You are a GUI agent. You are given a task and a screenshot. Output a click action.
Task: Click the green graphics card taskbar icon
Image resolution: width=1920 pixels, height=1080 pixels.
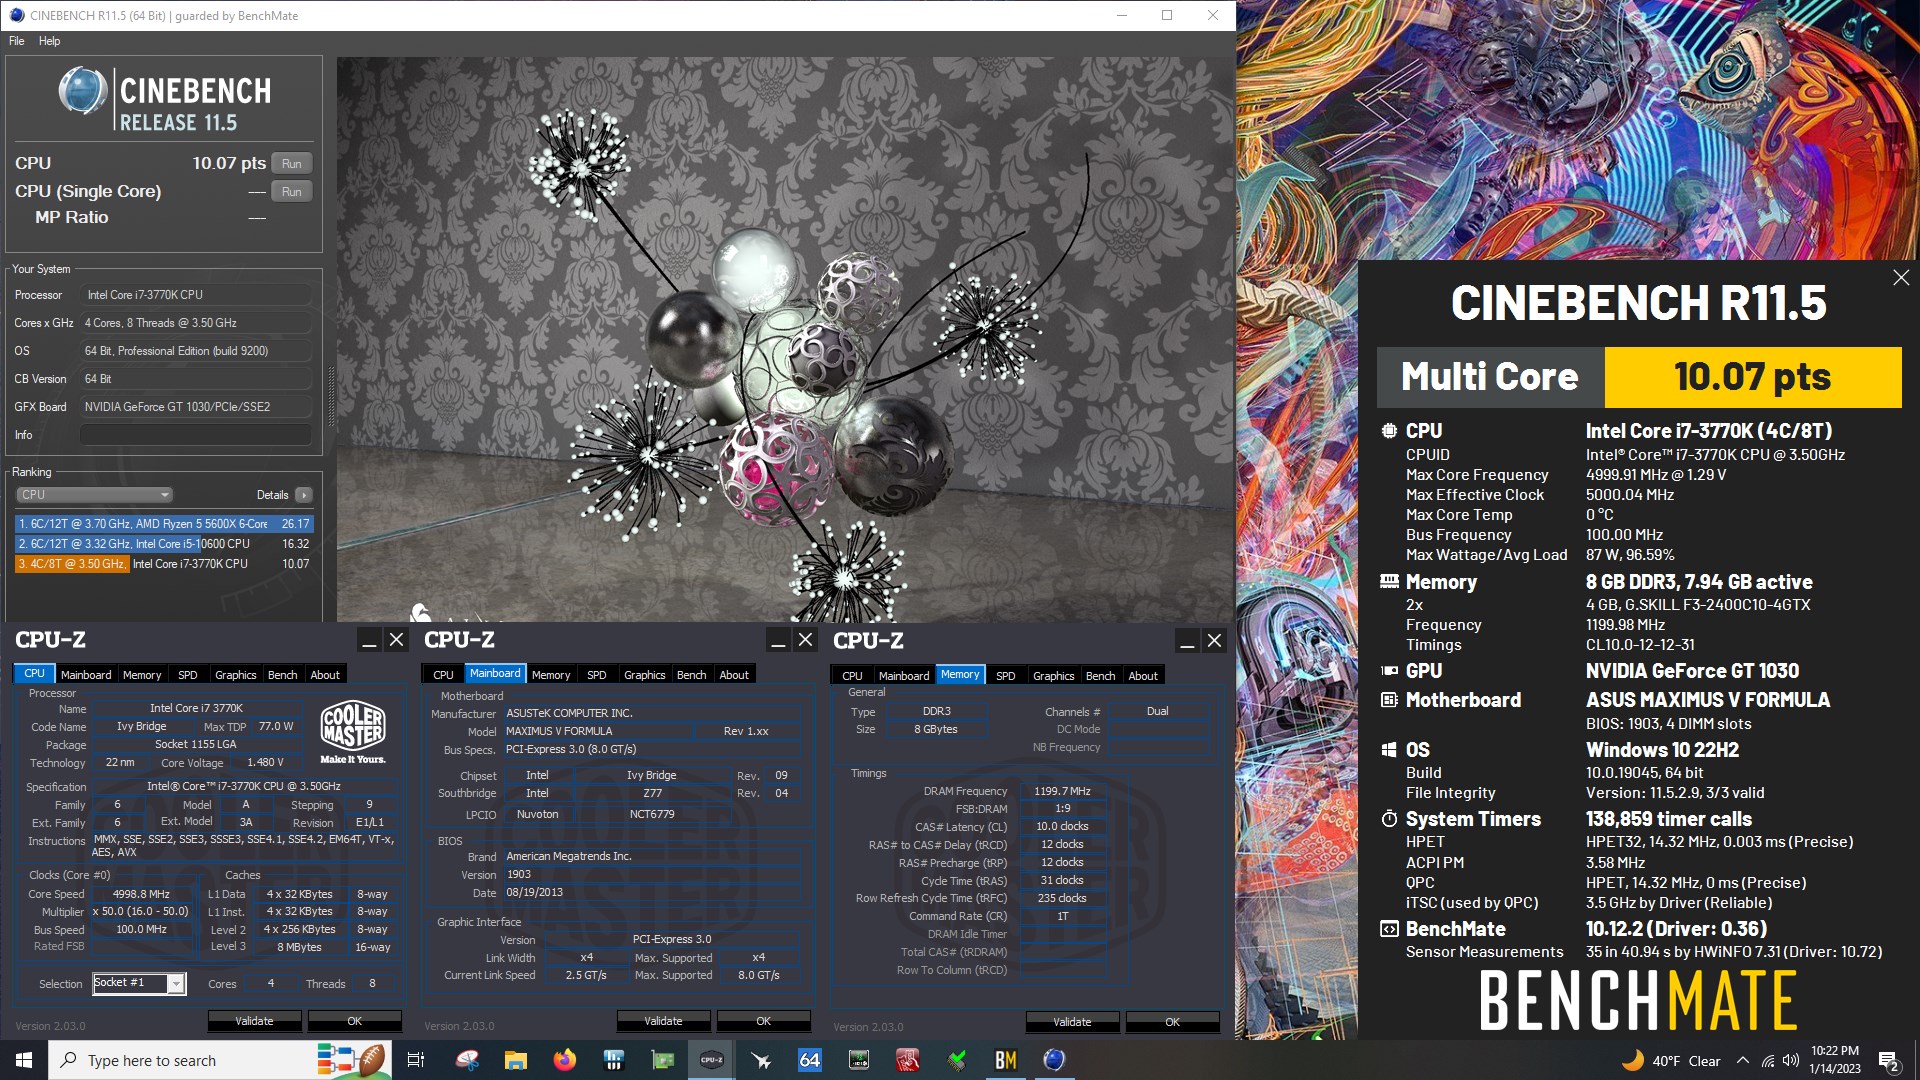[x=663, y=1060]
